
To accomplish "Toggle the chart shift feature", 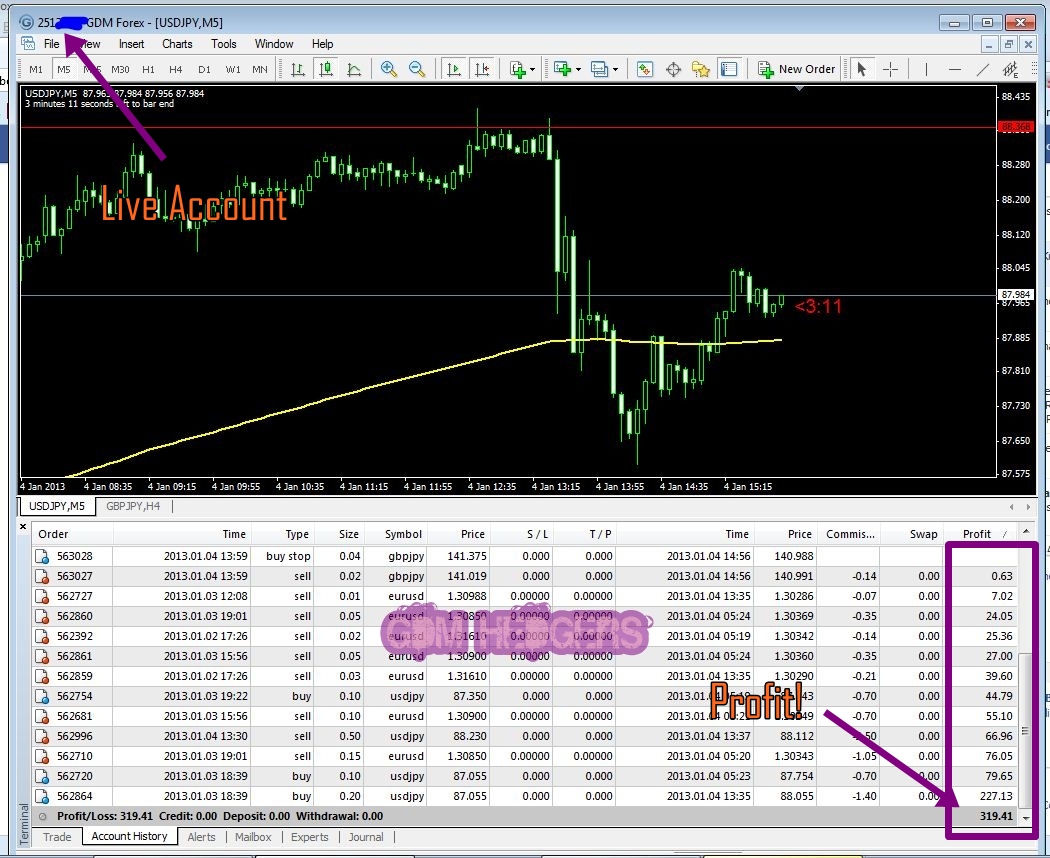I will [x=483, y=68].
